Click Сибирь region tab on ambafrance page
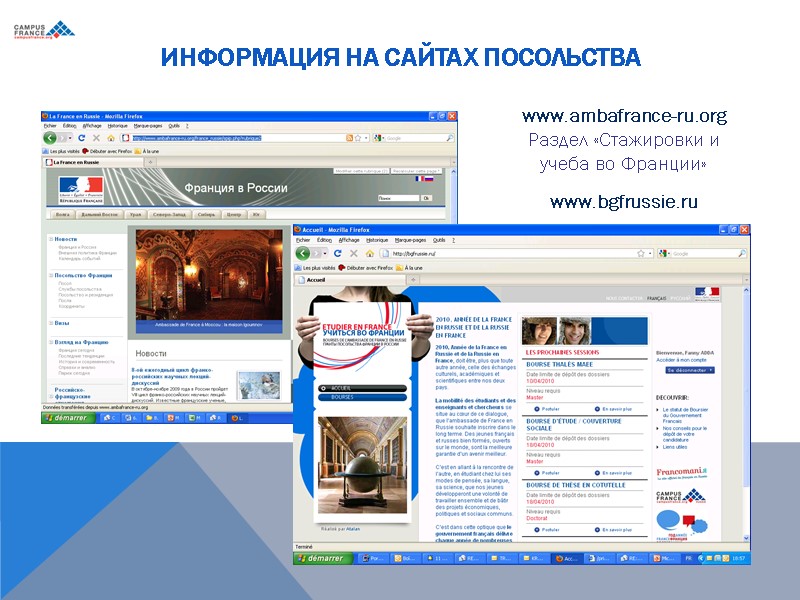Image resolution: width=800 pixels, height=600 pixels. (x=206, y=214)
